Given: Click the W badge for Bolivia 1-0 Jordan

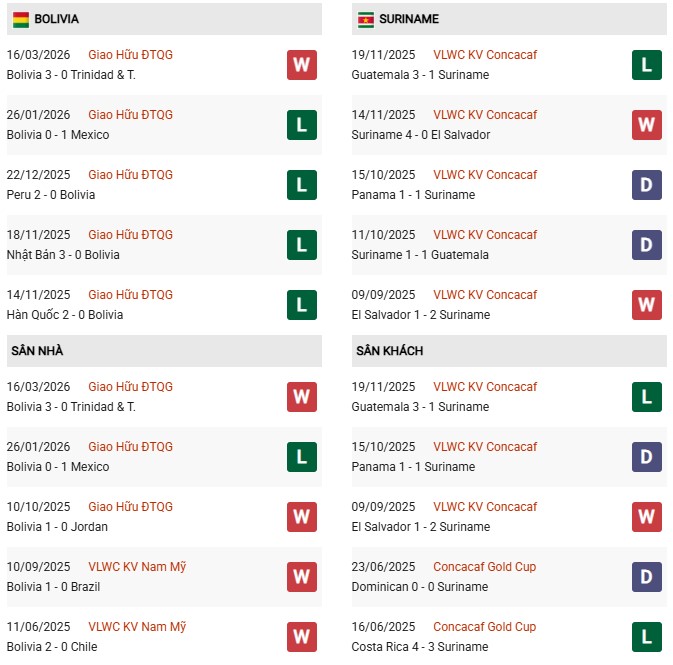Looking at the screenshot, I should click(x=302, y=517).
